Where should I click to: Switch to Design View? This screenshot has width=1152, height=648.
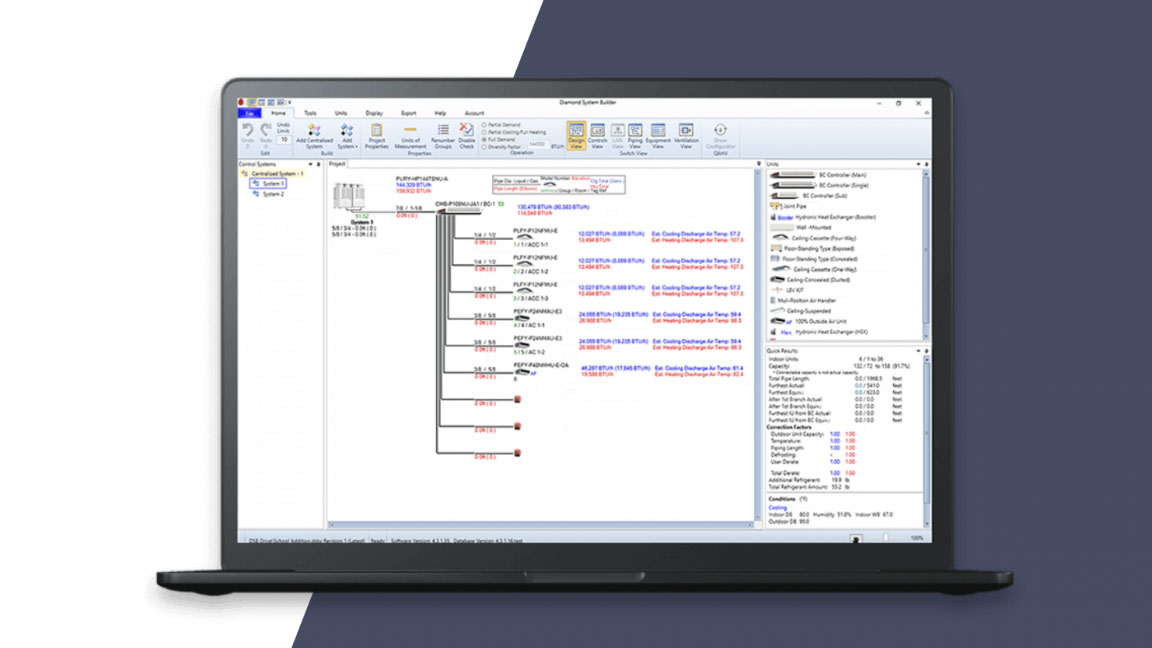576,137
